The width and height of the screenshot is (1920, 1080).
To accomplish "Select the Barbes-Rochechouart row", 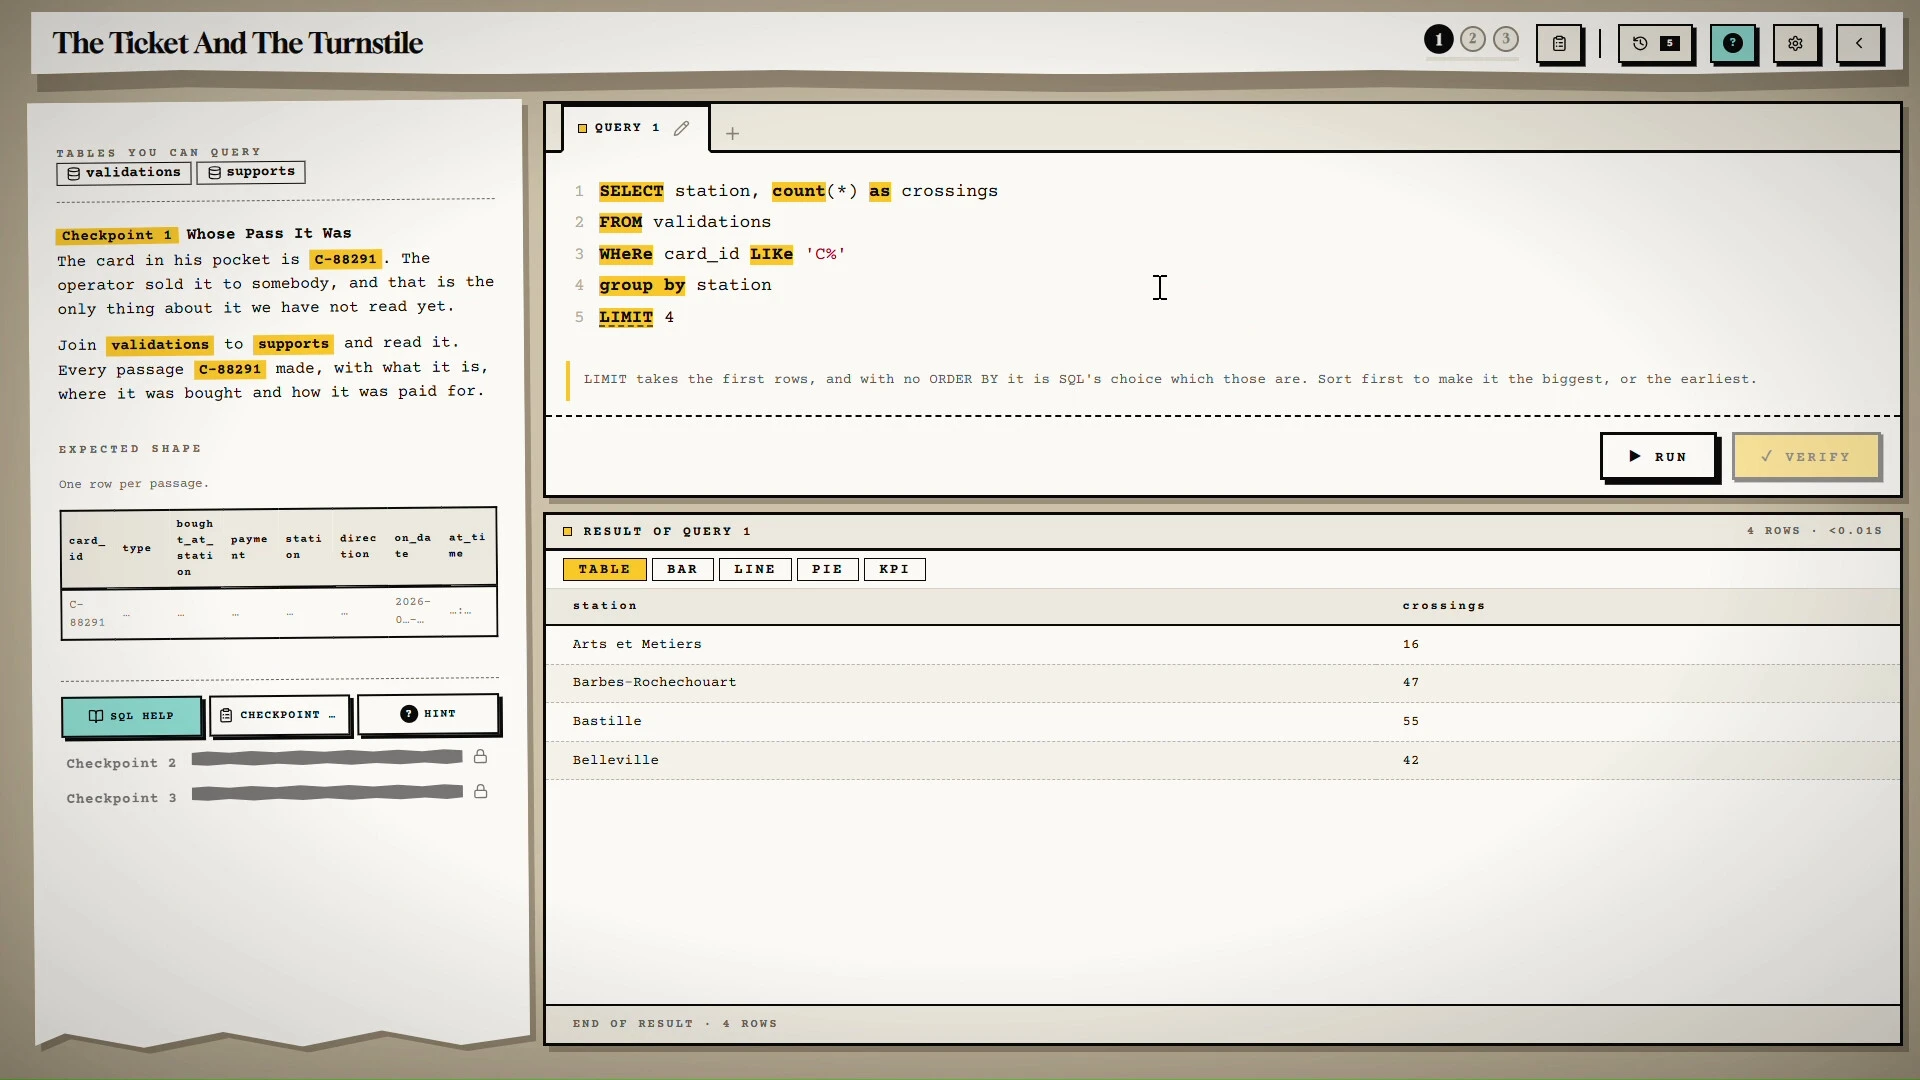I will (x=1222, y=683).
